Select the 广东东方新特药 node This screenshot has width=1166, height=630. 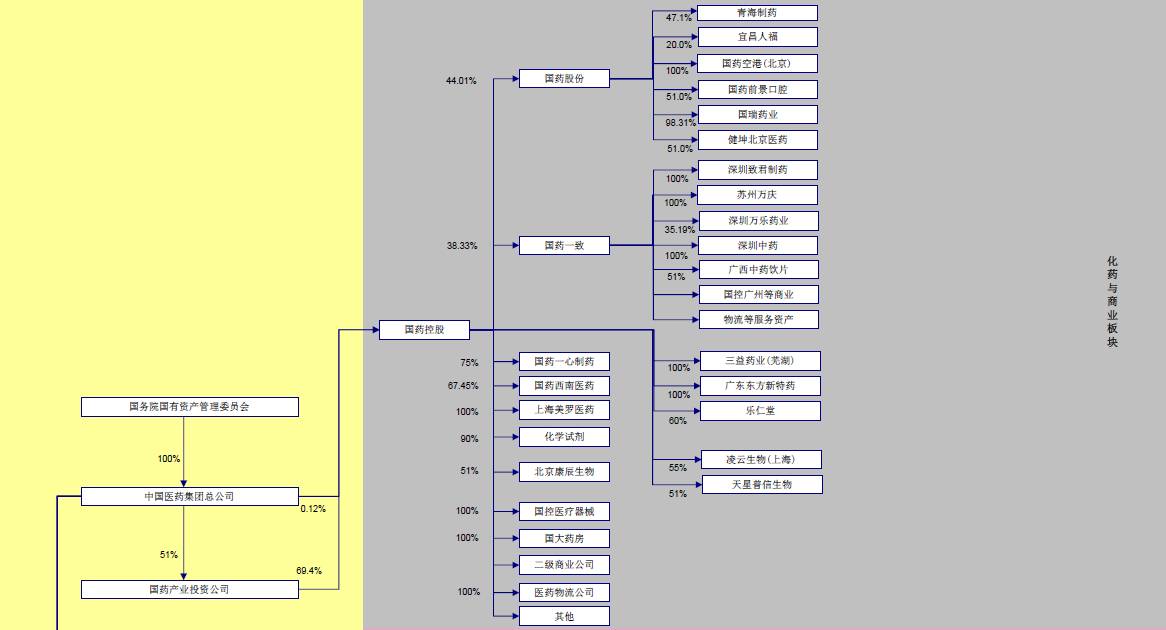coord(760,386)
